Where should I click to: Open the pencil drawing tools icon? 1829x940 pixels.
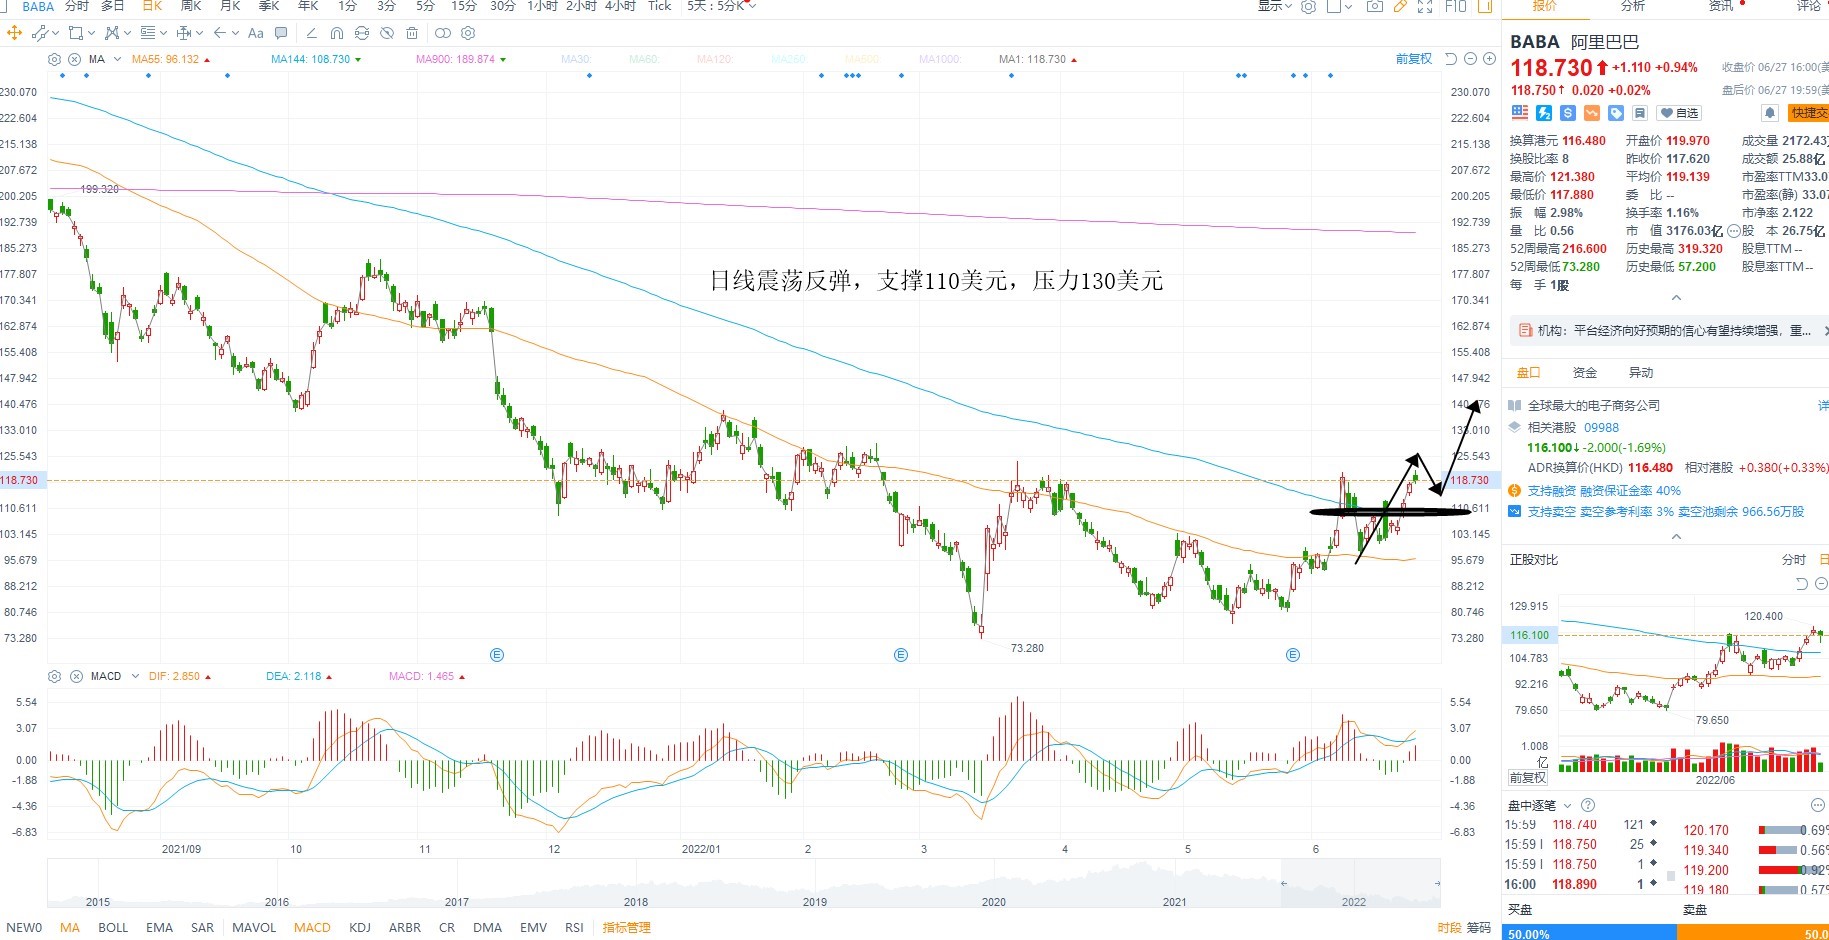(1400, 6)
